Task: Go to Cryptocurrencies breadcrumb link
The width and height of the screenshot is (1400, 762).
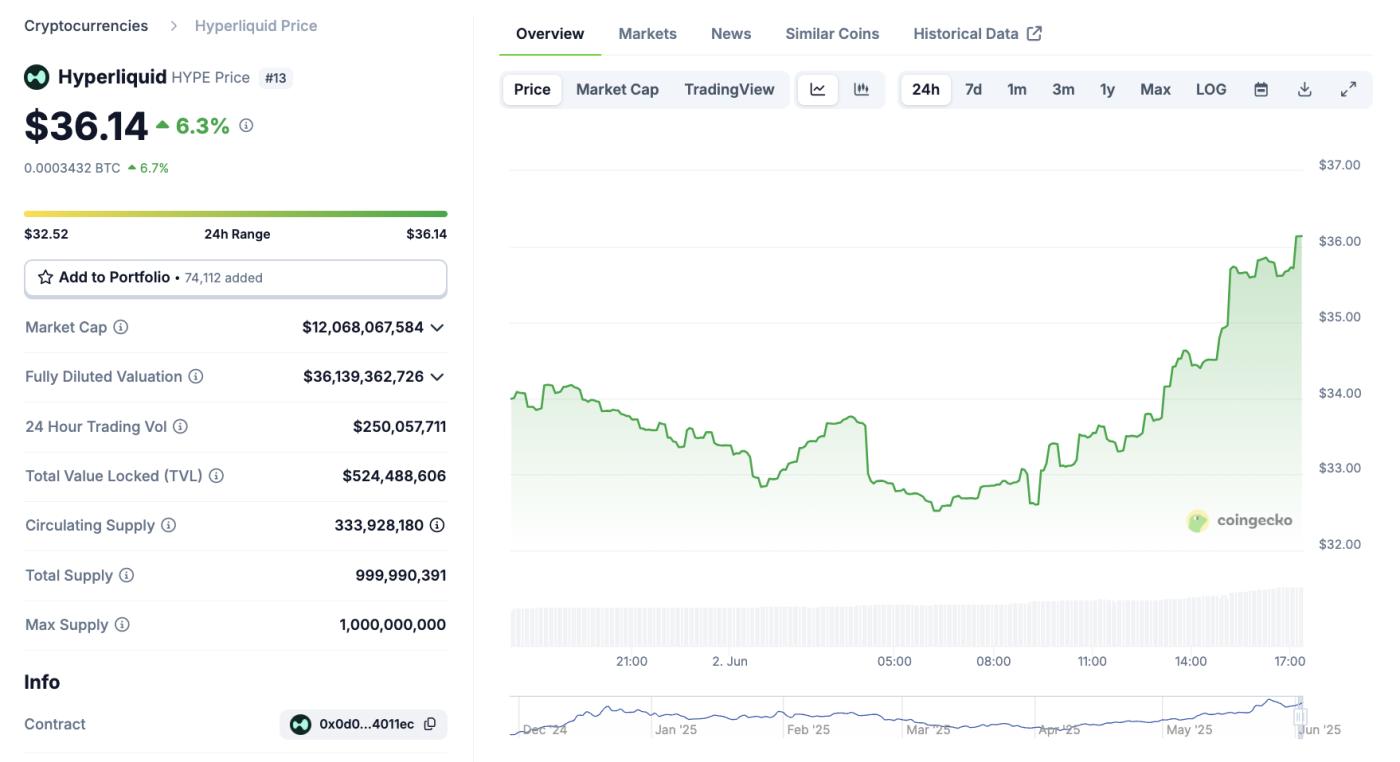Action: (86, 26)
